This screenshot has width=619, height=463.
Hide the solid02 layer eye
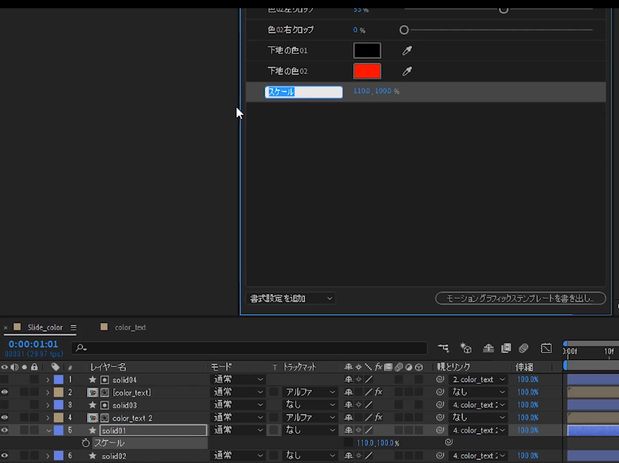4,455
